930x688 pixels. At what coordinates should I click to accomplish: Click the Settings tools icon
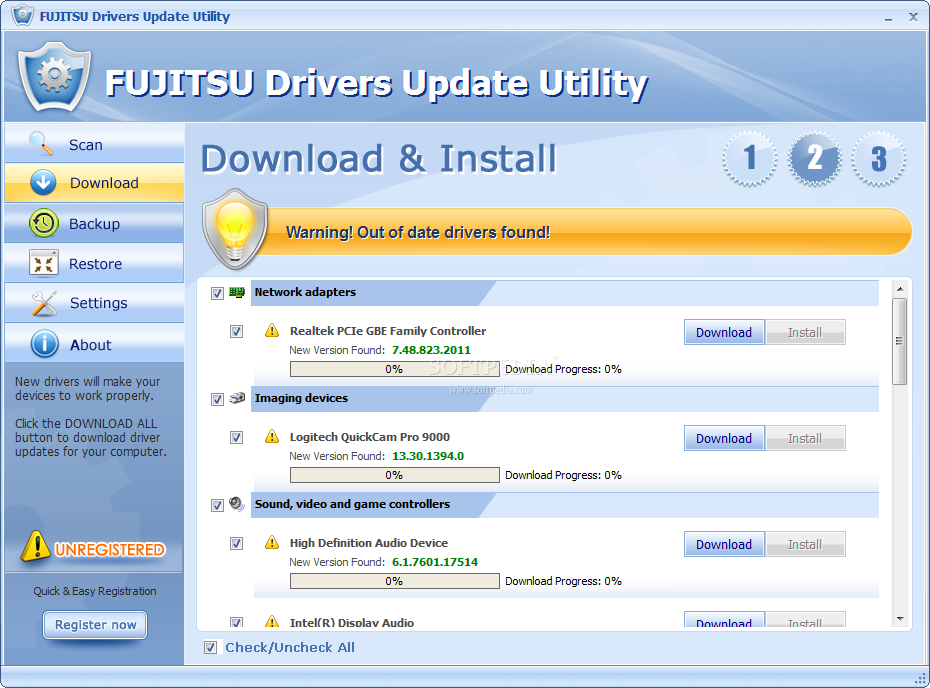click(44, 303)
